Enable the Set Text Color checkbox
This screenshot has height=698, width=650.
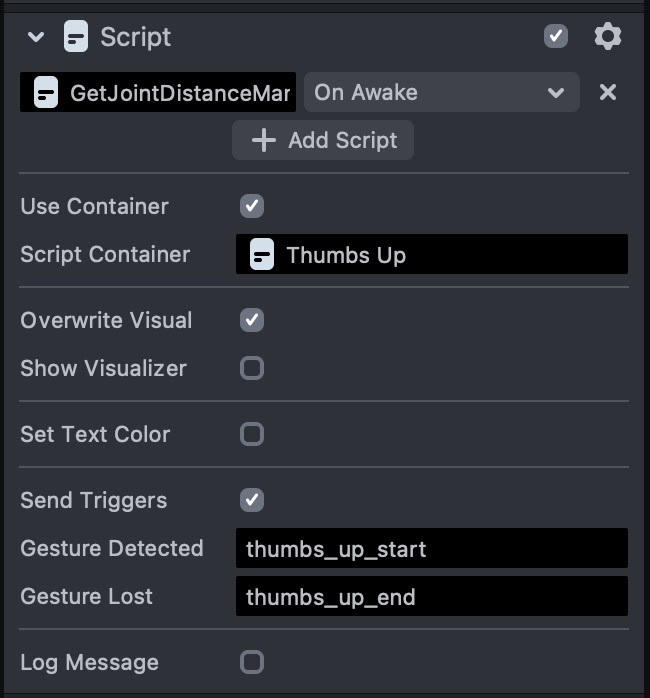252,434
